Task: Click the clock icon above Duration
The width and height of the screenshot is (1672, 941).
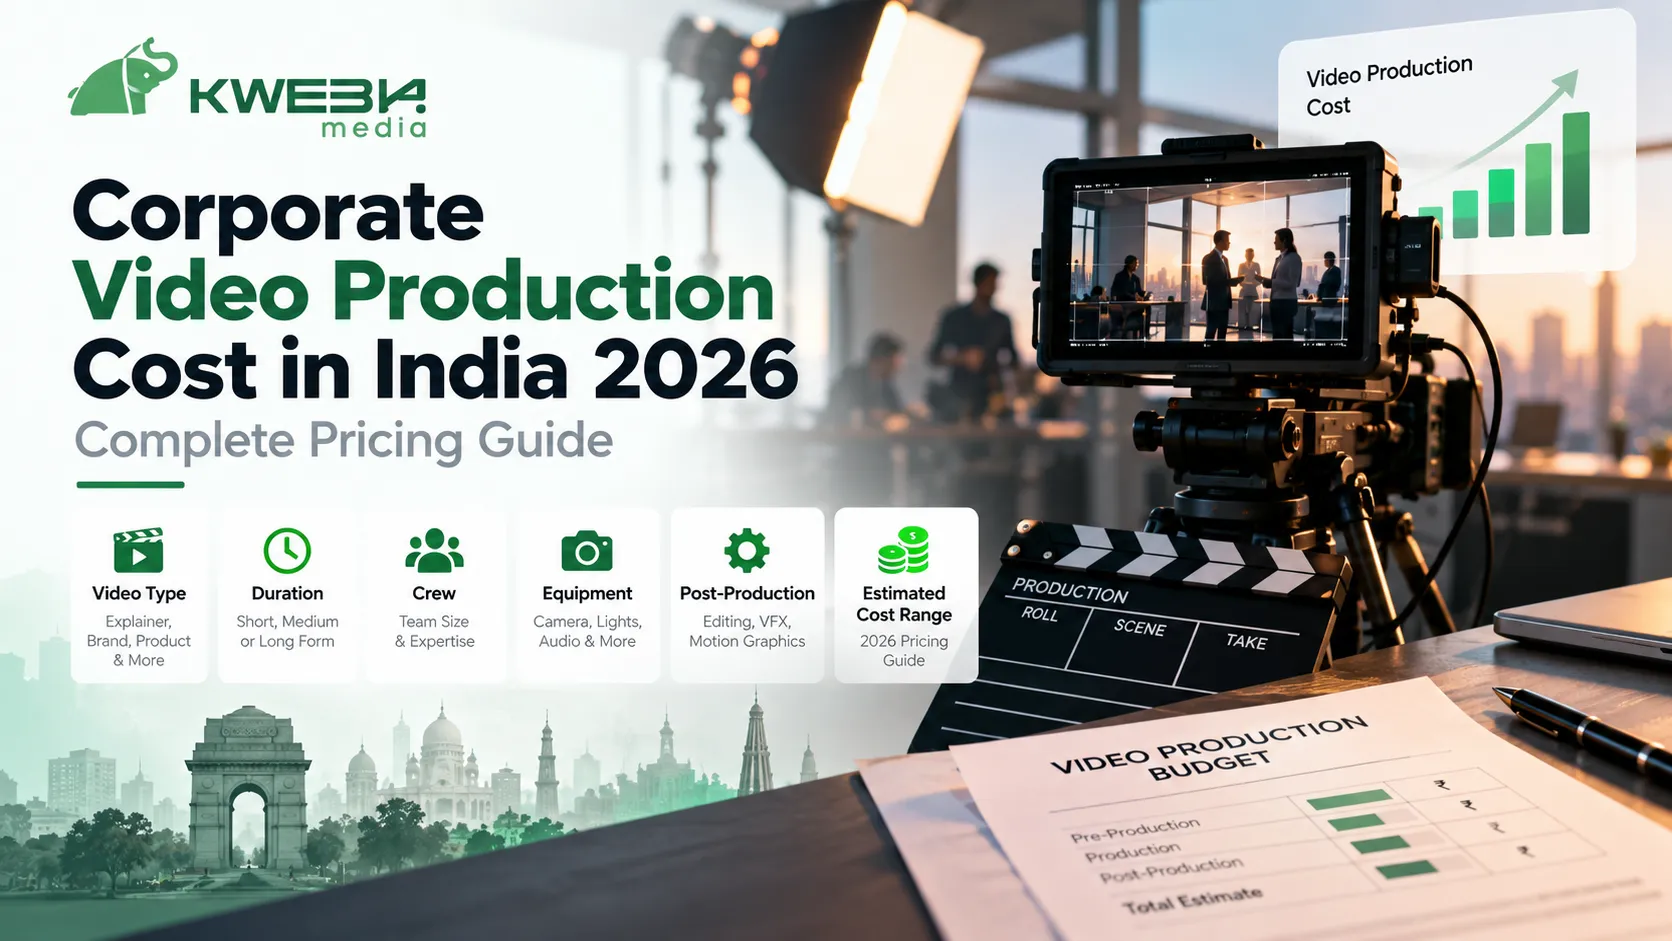Action: [x=287, y=550]
